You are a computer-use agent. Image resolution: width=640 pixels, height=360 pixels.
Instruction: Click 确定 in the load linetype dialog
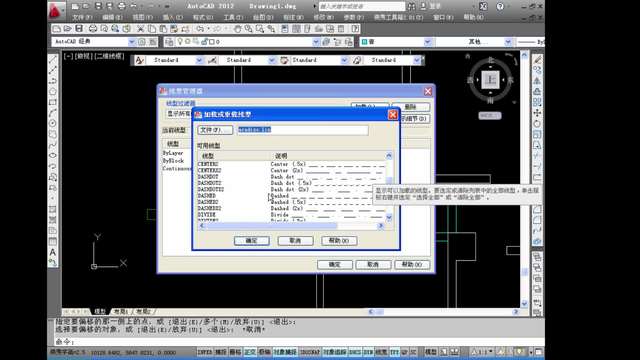(x=252, y=241)
